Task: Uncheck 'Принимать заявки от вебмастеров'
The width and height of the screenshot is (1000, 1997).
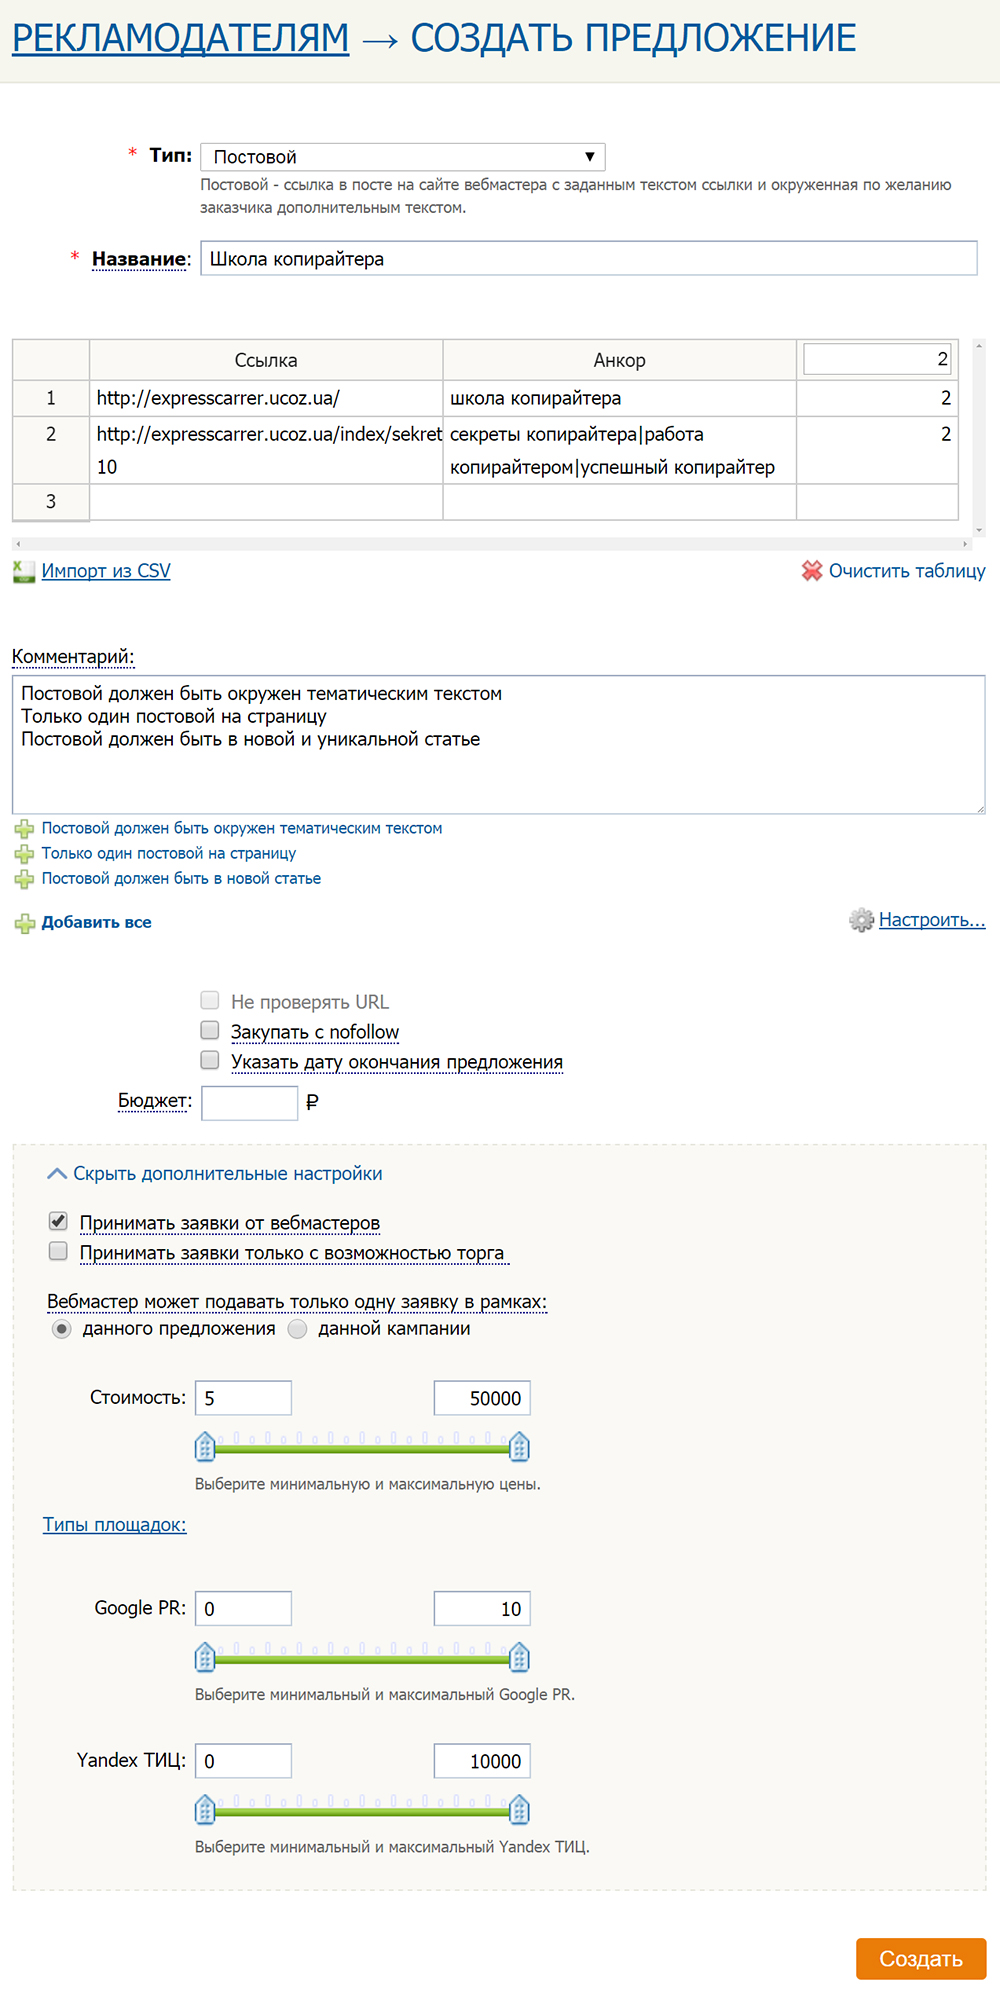Action: coord(59,1221)
